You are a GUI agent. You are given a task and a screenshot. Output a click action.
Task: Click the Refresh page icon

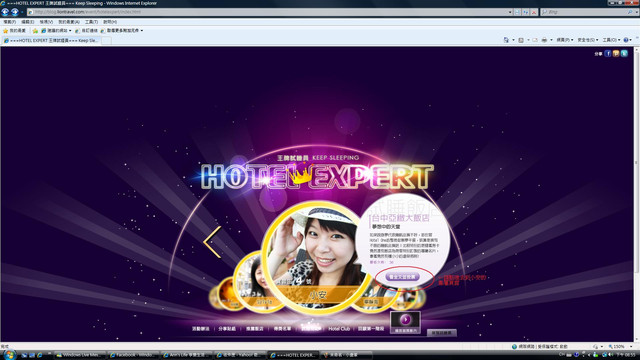[526, 12]
